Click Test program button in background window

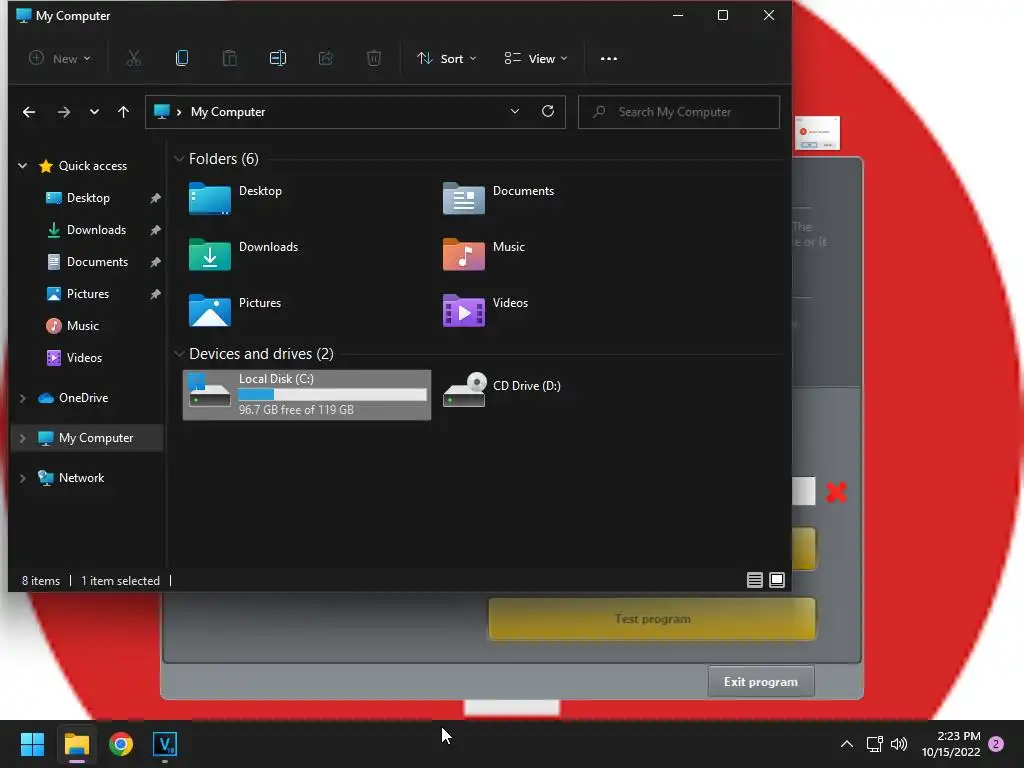652,619
